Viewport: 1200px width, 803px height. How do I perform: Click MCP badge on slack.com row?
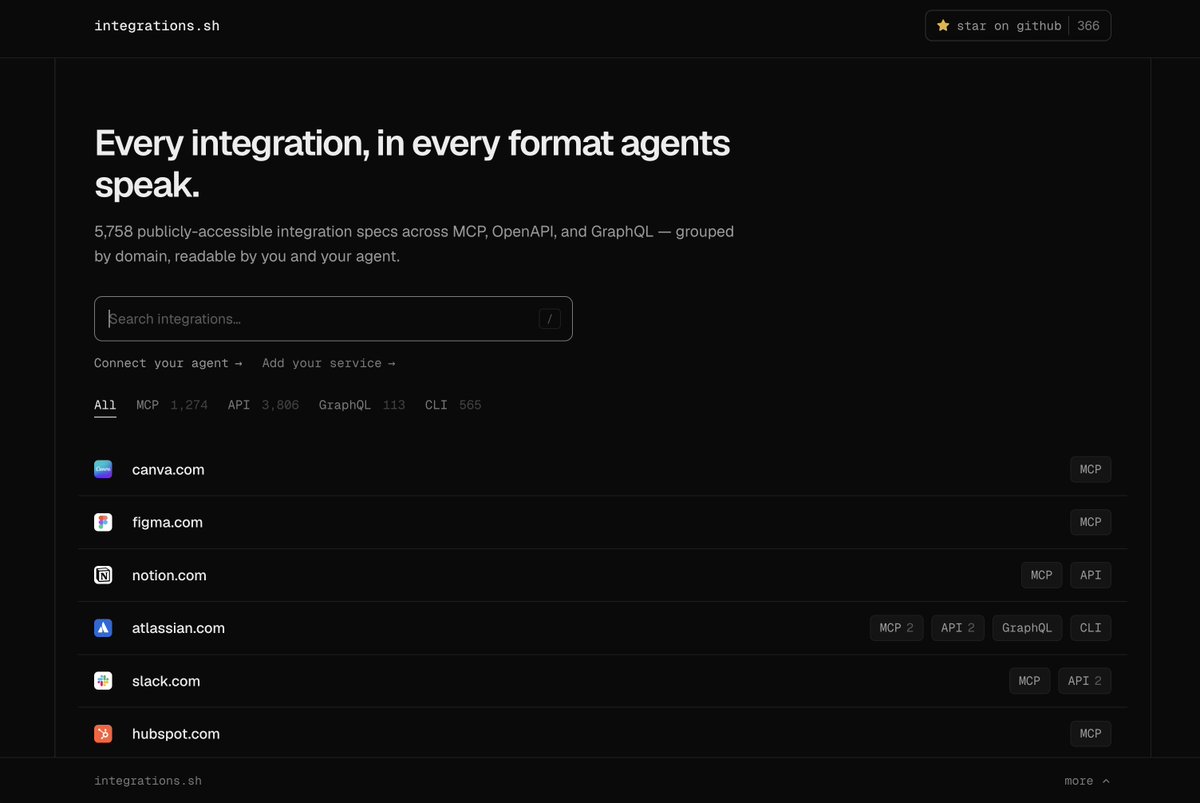tap(1030, 681)
